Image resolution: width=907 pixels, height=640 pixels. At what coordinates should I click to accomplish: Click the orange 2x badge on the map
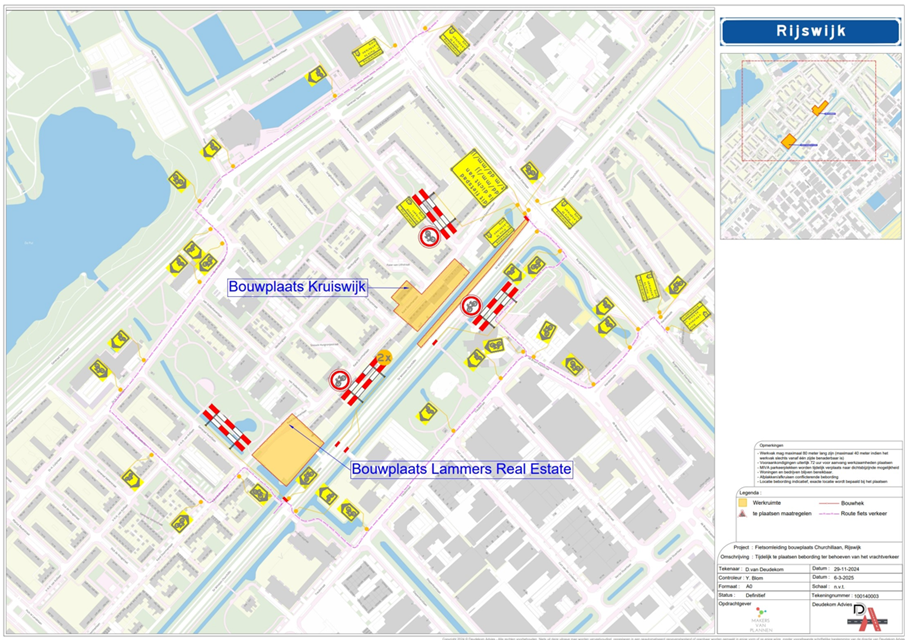point(383,357)
